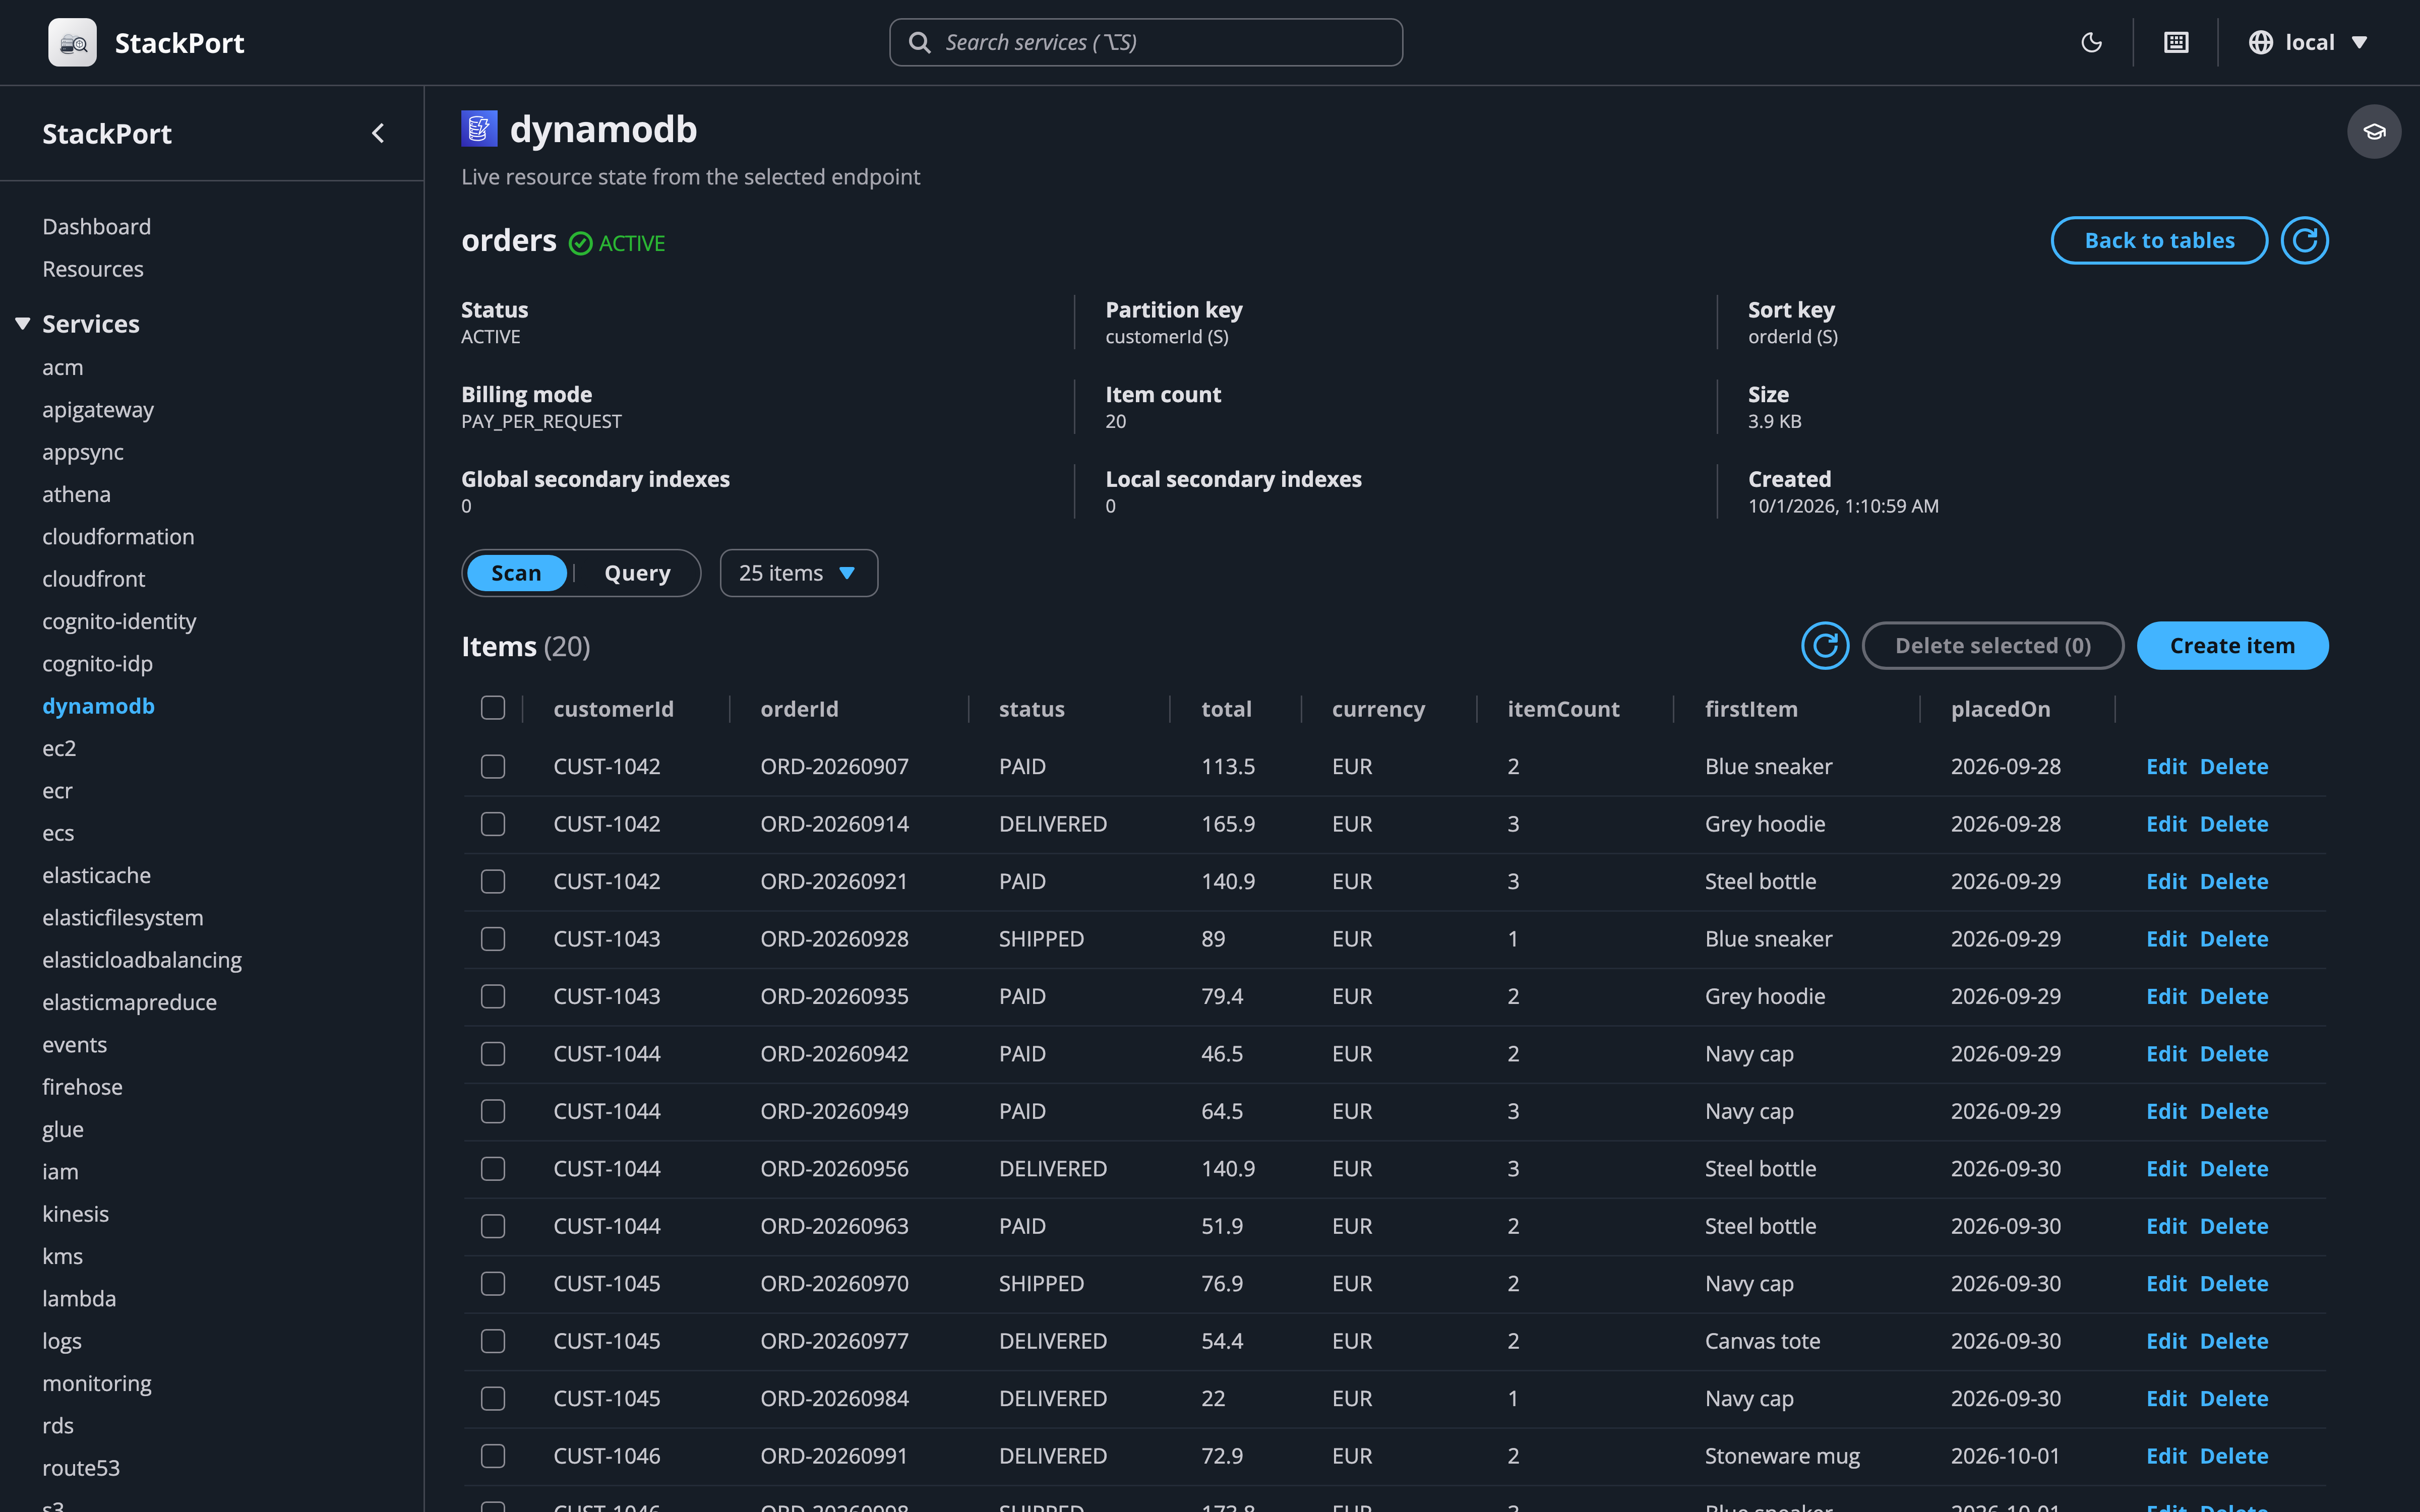Open Resources in the sidebar
2420x1512 pixels.
93,269
